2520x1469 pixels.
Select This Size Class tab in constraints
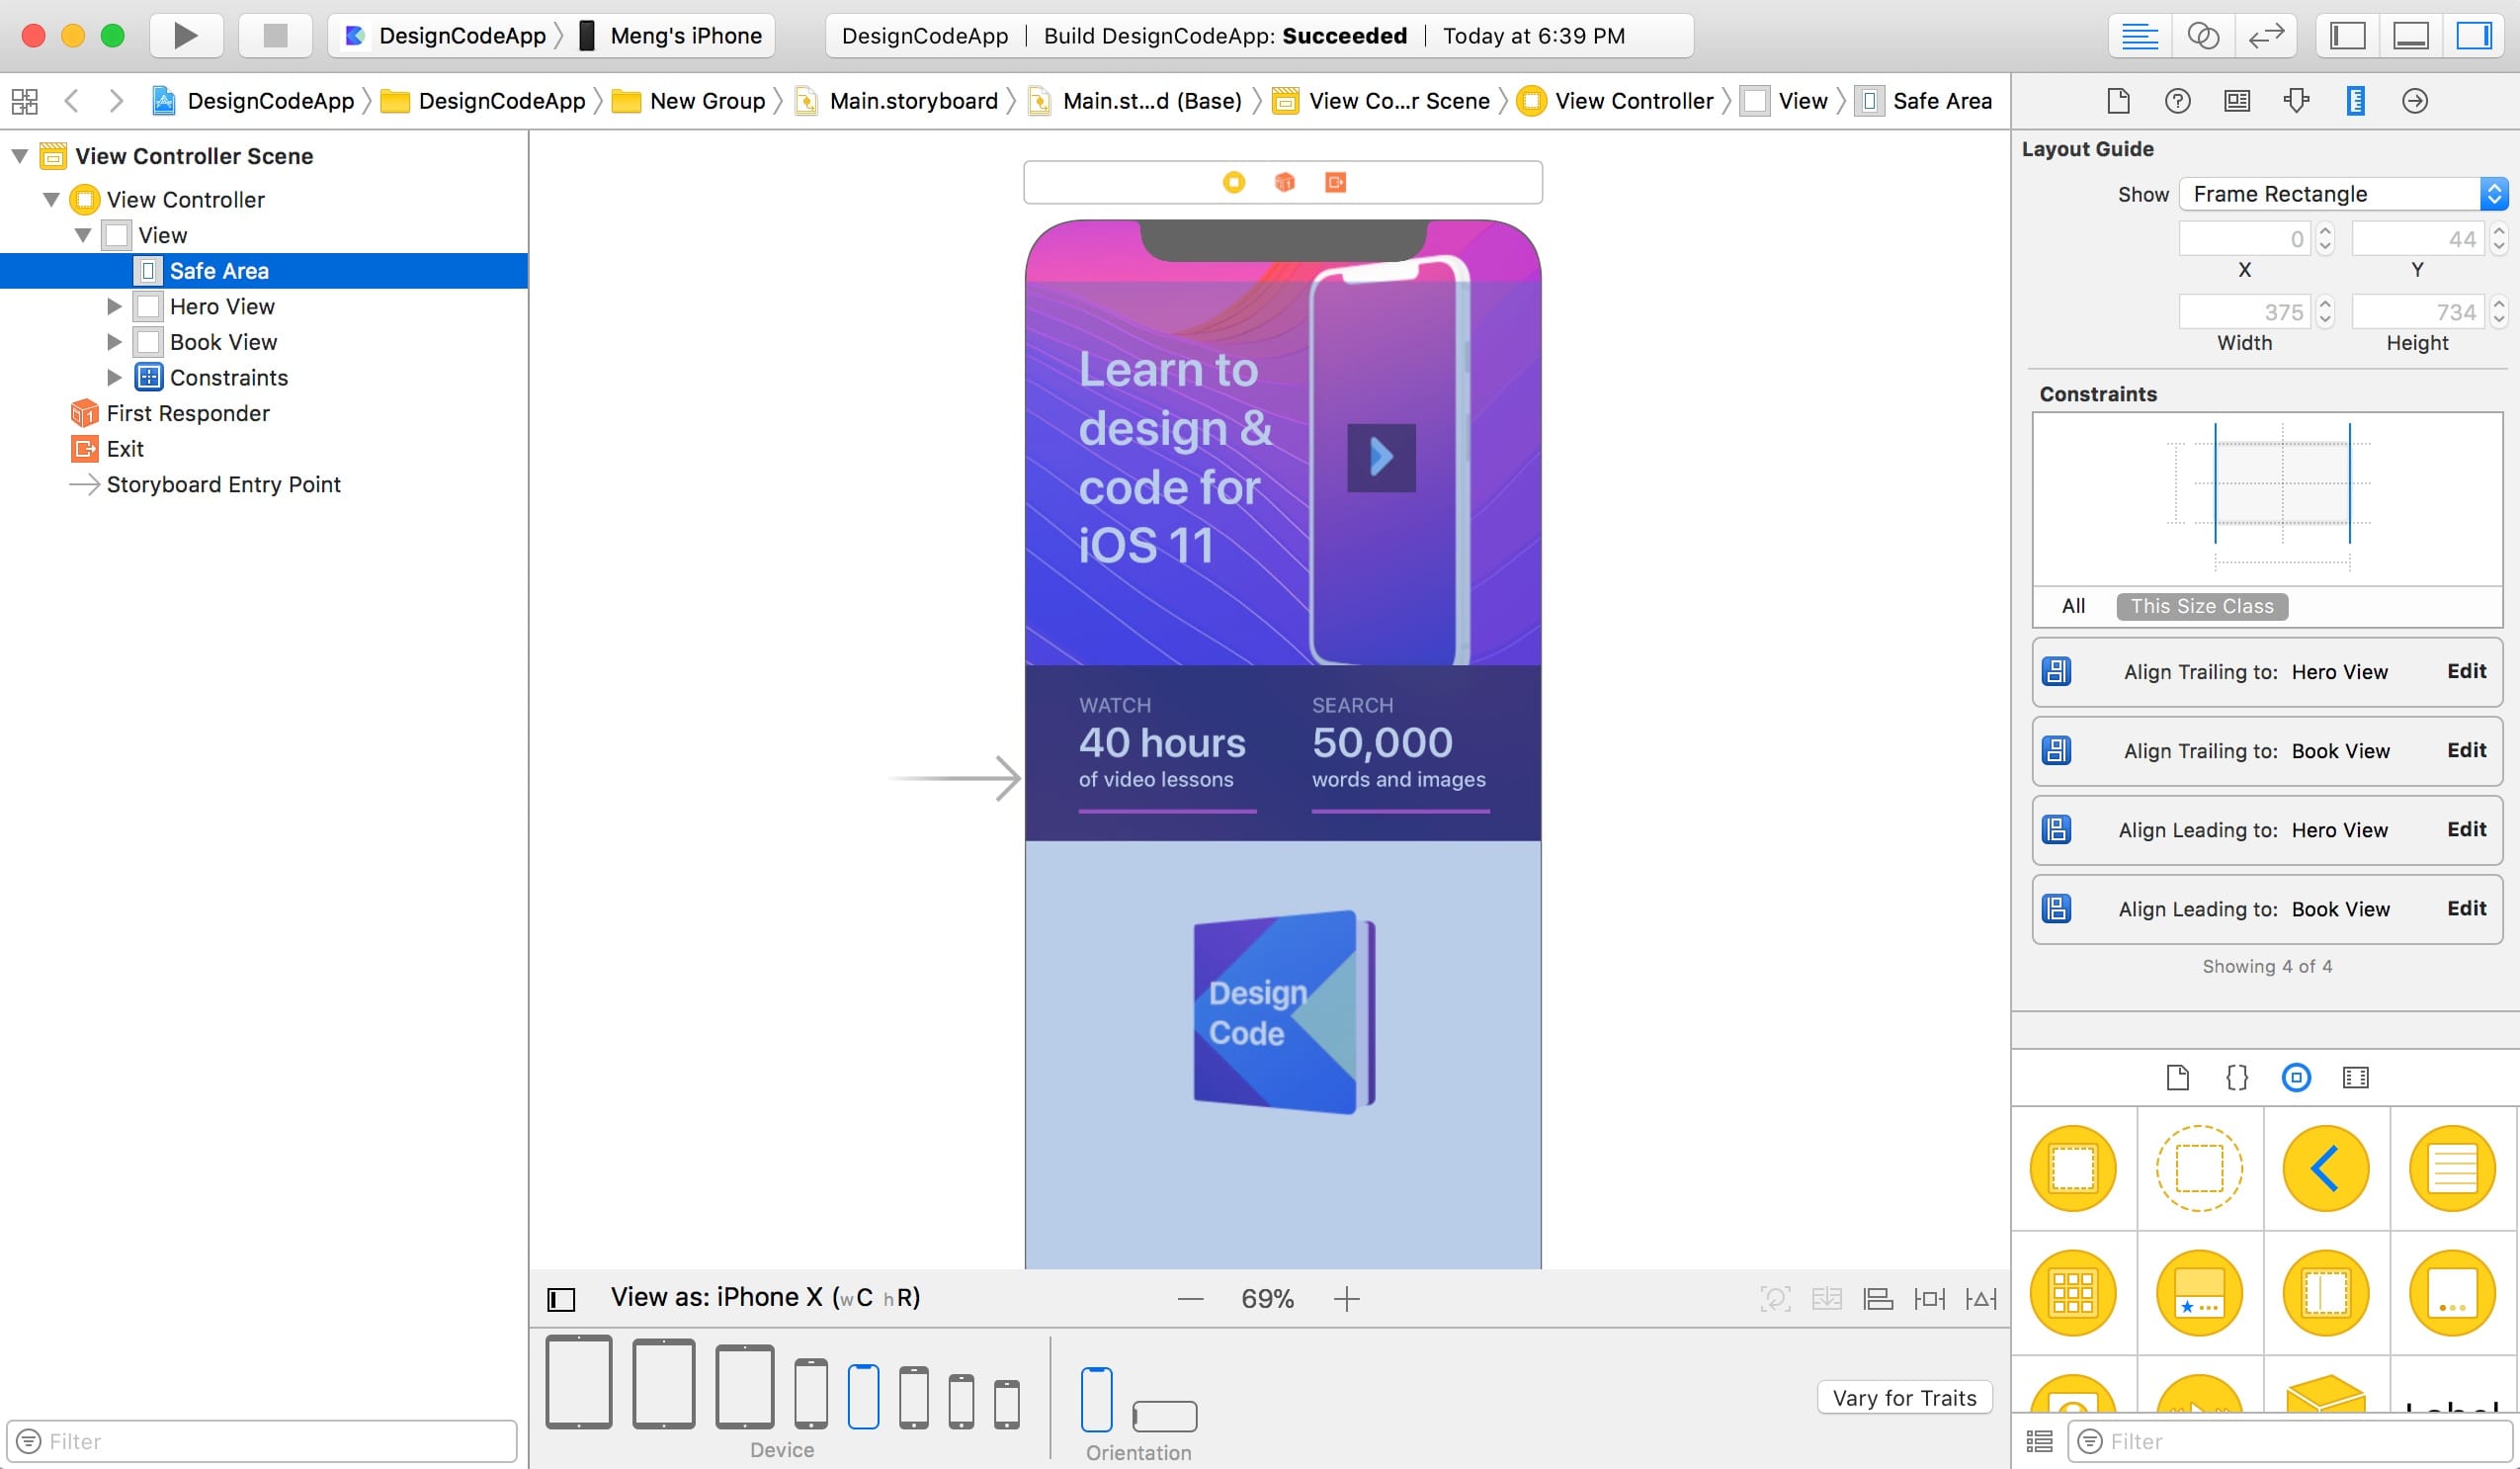point(2200,605)
